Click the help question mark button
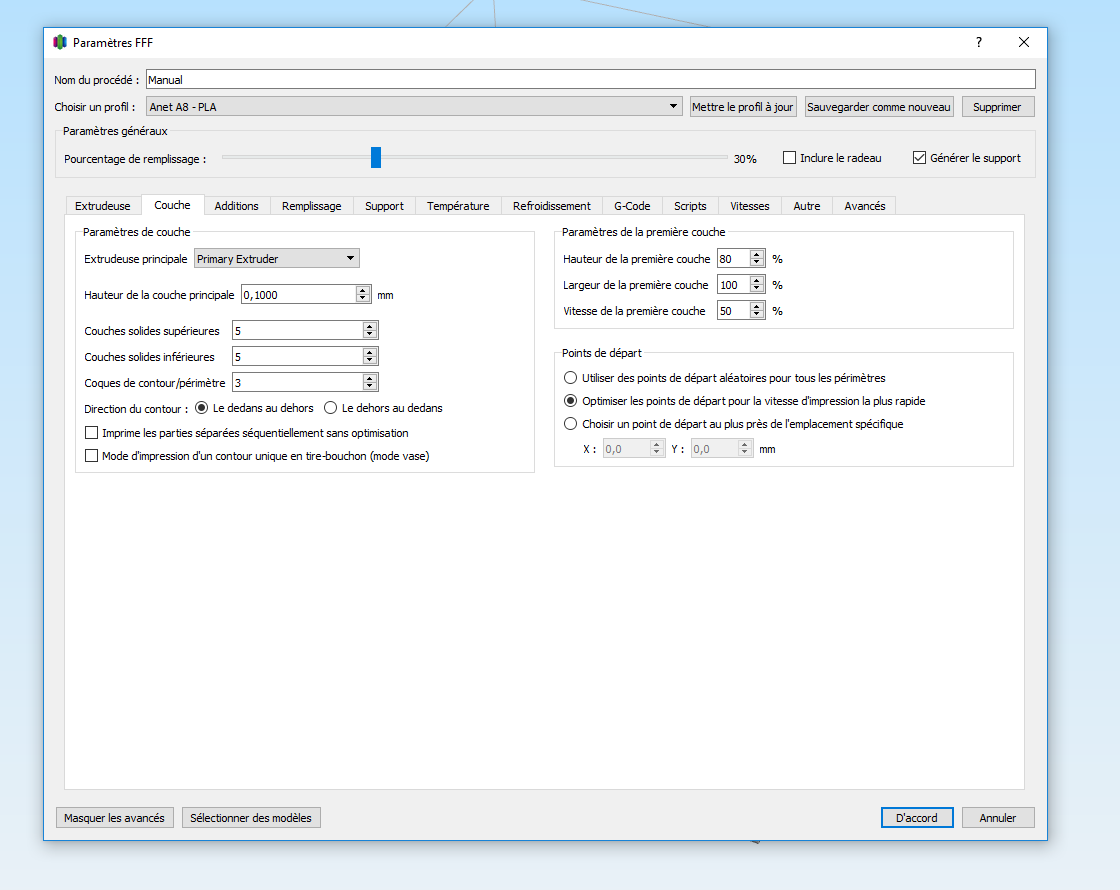This screenshot has height=890, width=1120. coord(979,42)
